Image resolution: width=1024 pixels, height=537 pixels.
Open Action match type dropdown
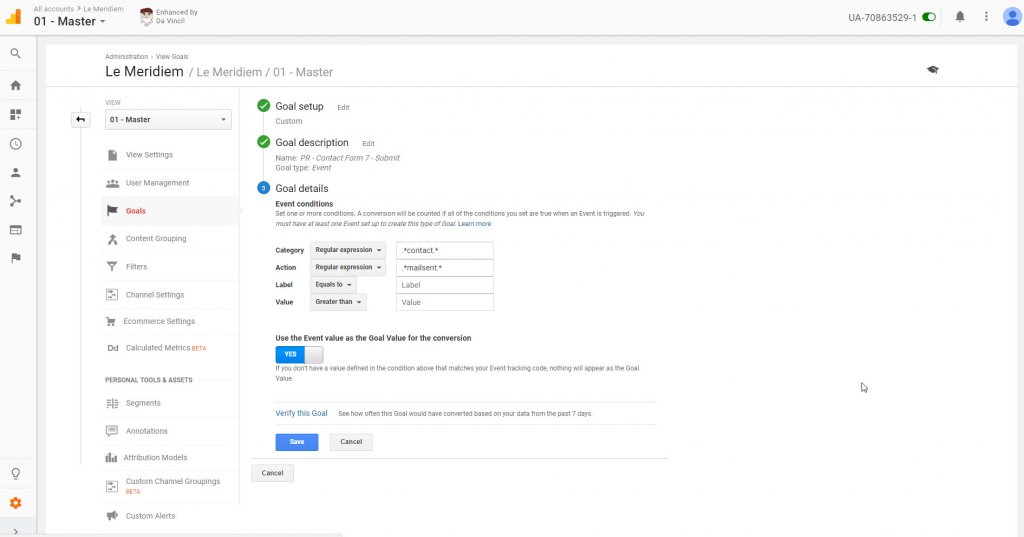(x=347, y=267)
